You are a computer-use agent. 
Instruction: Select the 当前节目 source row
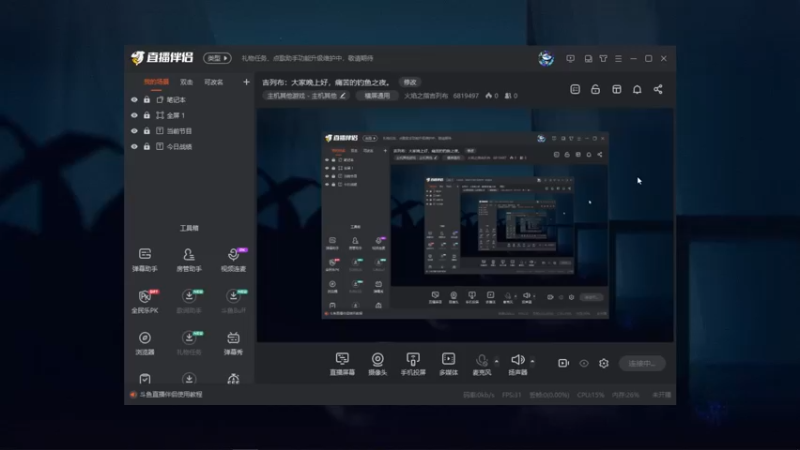coord(190,131)
